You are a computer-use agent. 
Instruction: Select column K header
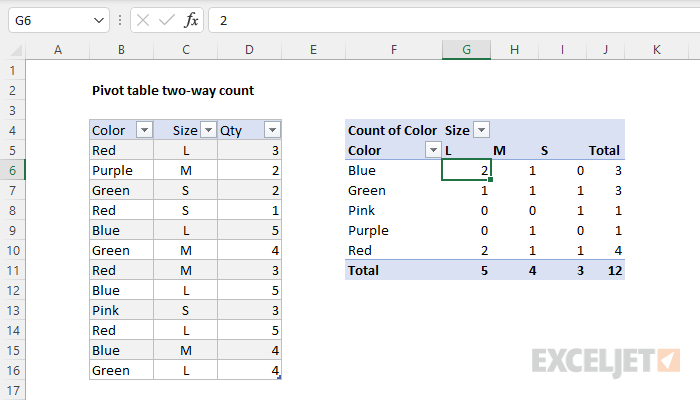coord(657,50)
